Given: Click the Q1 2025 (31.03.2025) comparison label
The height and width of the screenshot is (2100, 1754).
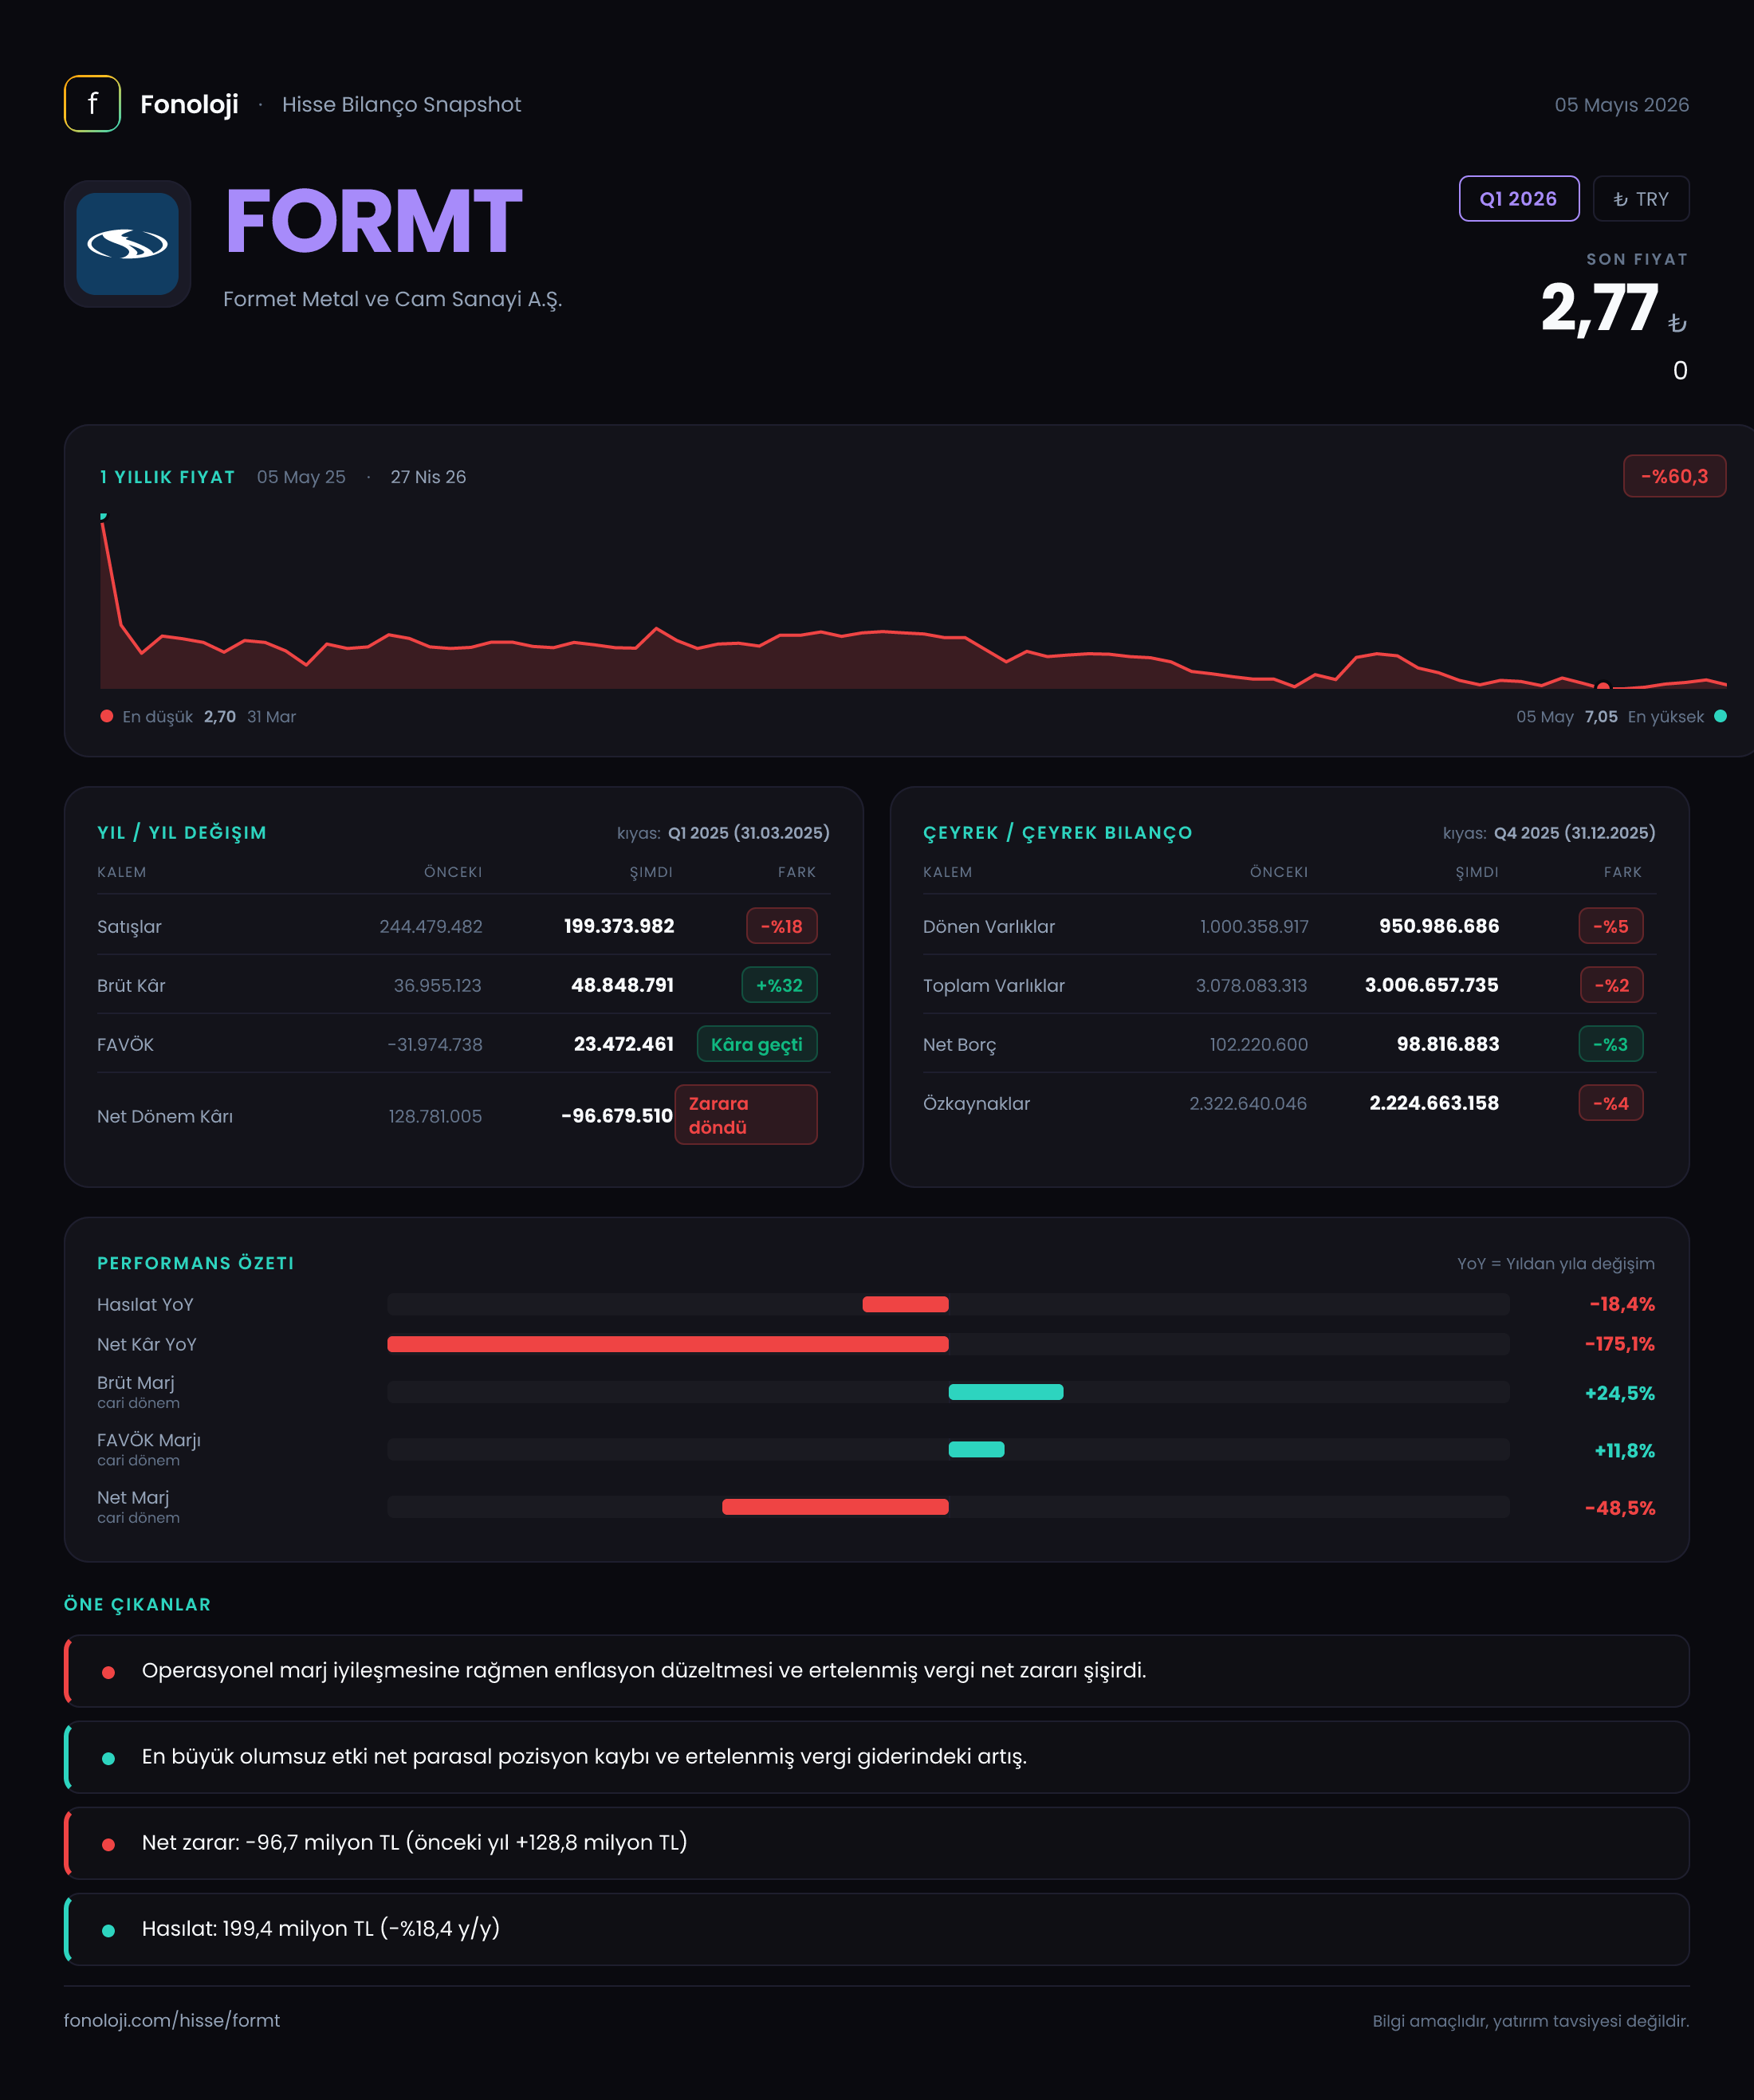Looking at the screenshot, I should click(748, 833).
